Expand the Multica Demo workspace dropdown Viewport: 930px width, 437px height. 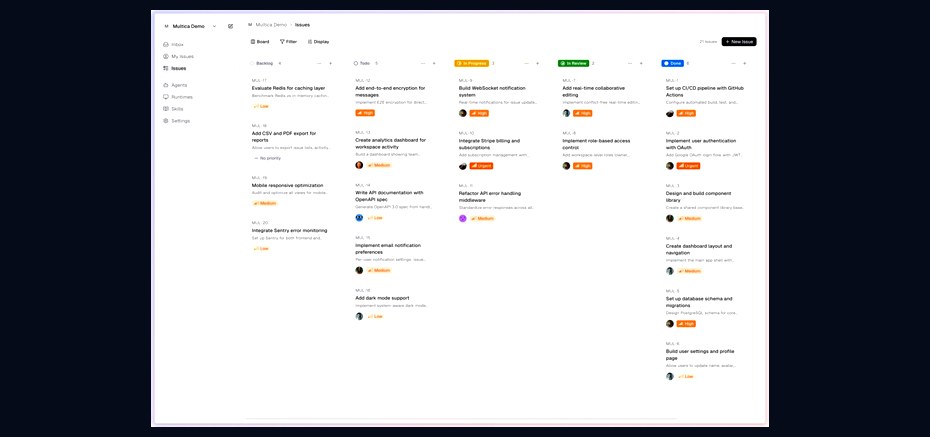pyautogui.click(x=214, y=26)
